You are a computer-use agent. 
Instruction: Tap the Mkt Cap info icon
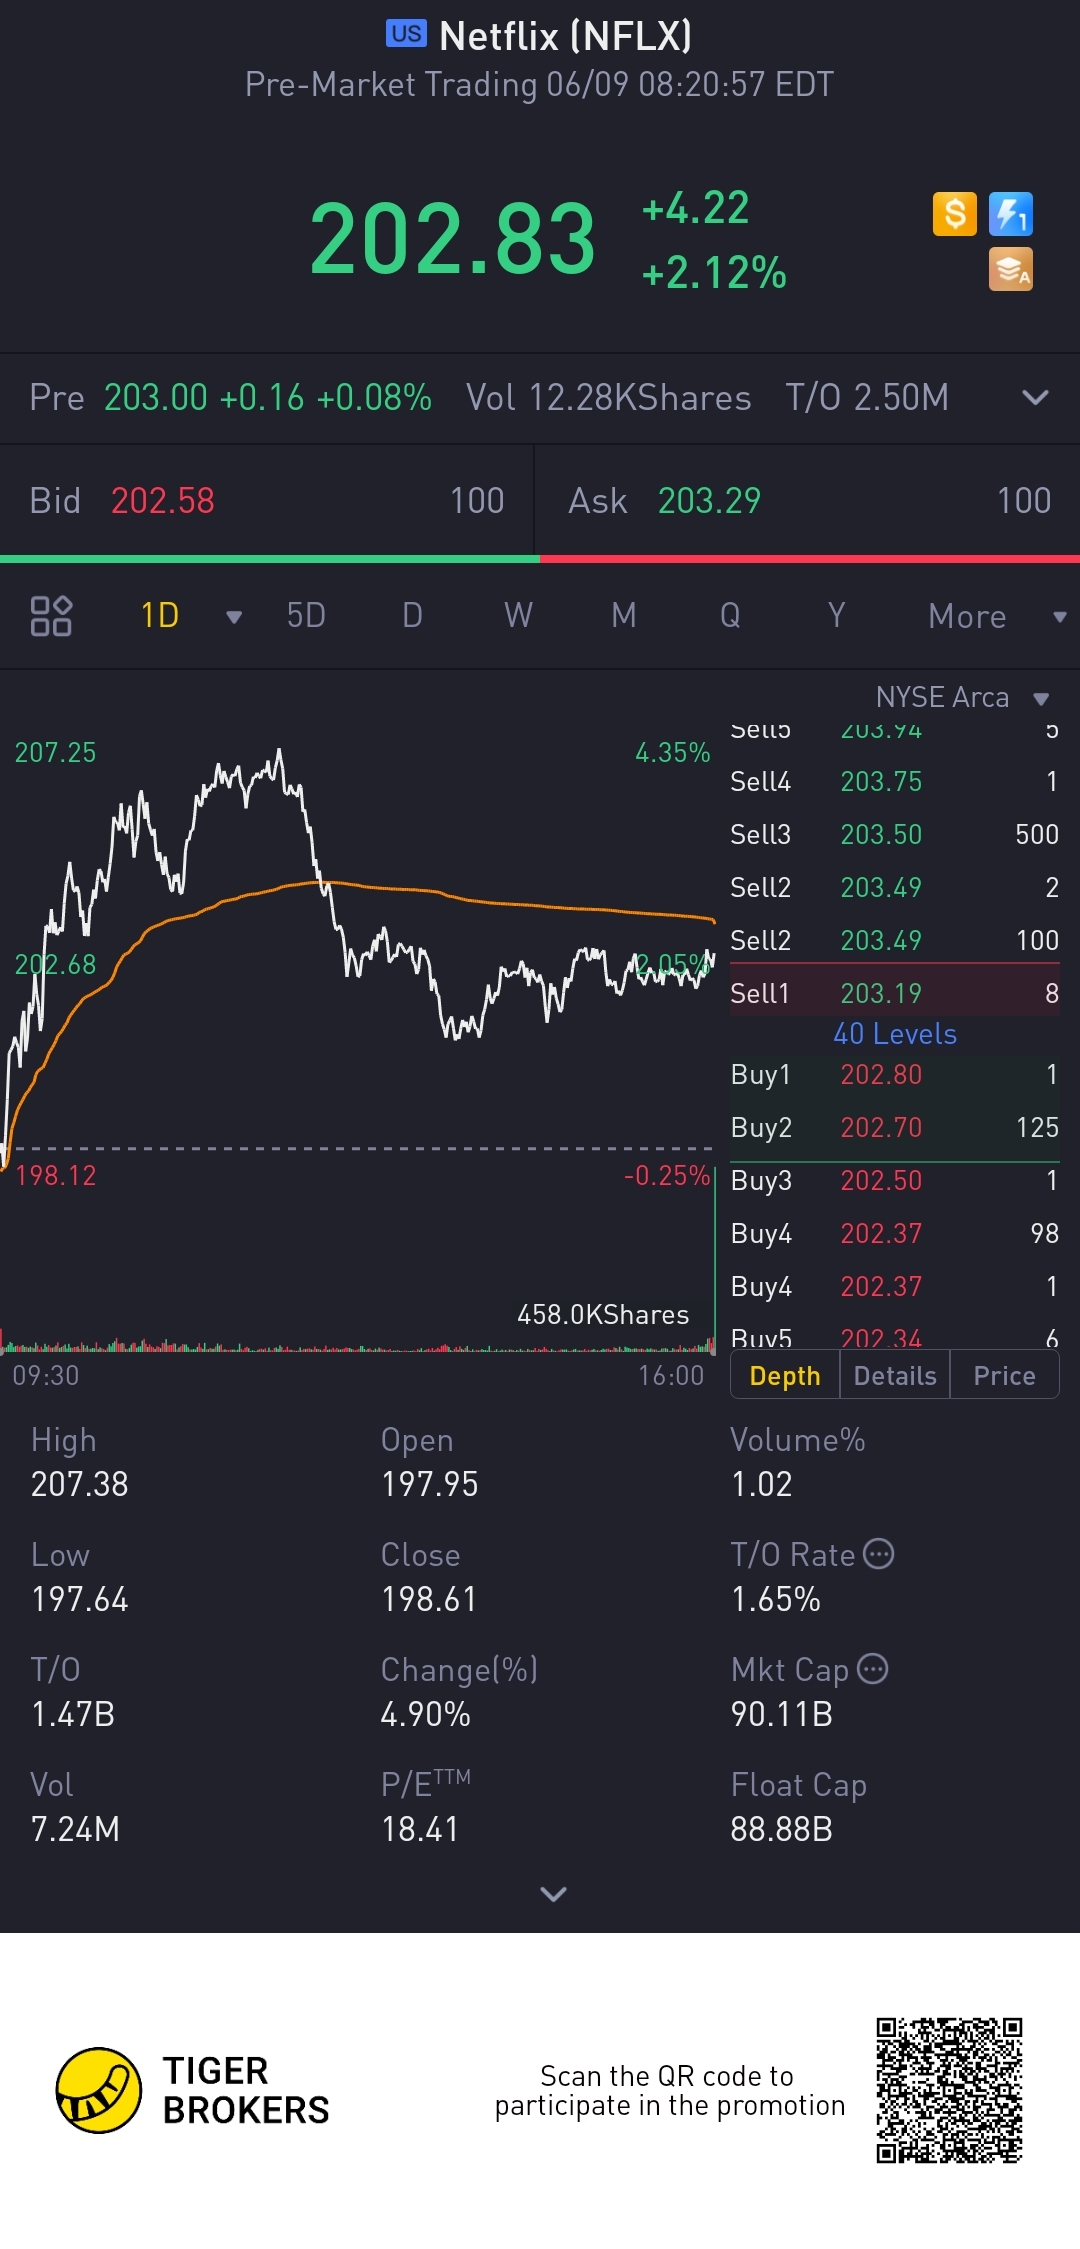click(x=873, y=1669)
